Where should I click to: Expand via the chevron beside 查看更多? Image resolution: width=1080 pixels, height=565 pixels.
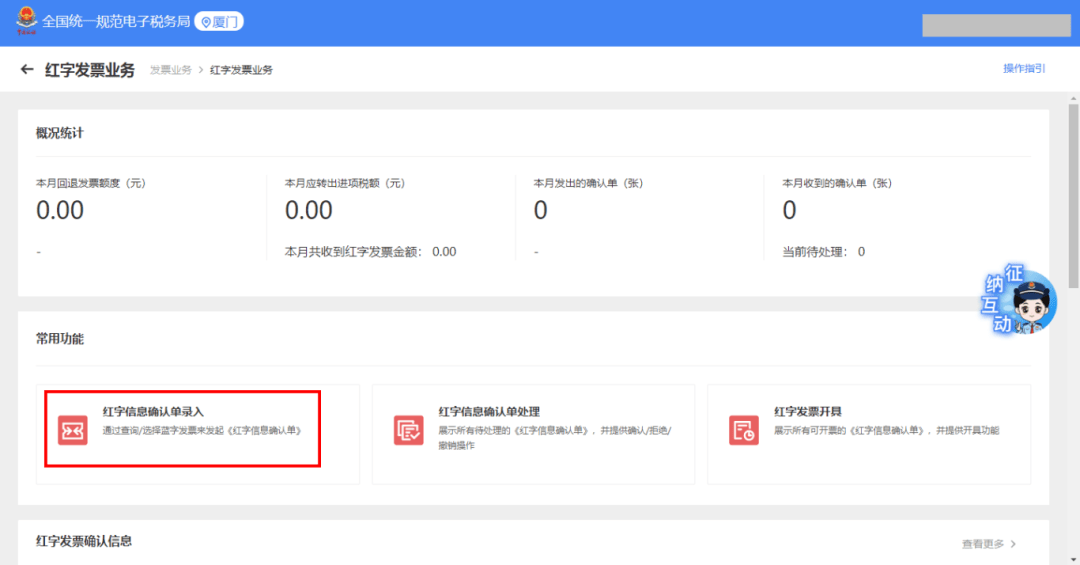[1013, 544]
